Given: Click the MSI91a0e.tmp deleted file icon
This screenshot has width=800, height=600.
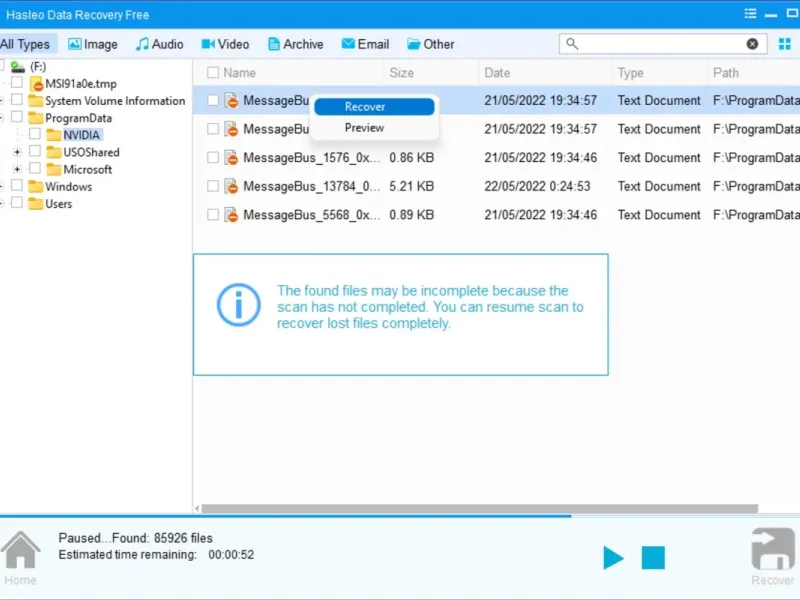Looking at the screenshot, I should tap(36, 84).
